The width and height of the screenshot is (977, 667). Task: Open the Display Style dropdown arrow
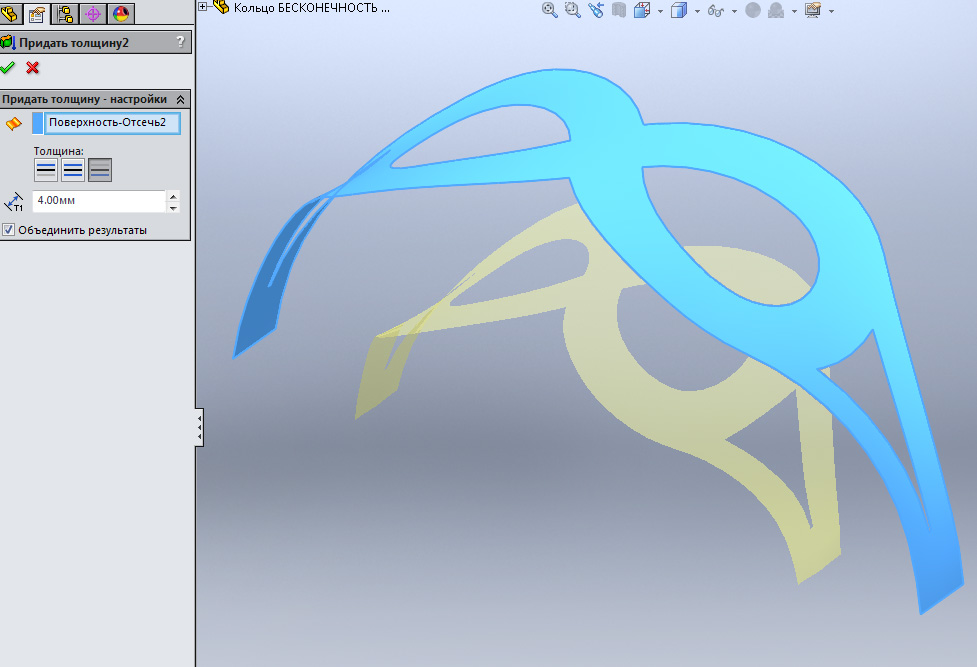696,11
